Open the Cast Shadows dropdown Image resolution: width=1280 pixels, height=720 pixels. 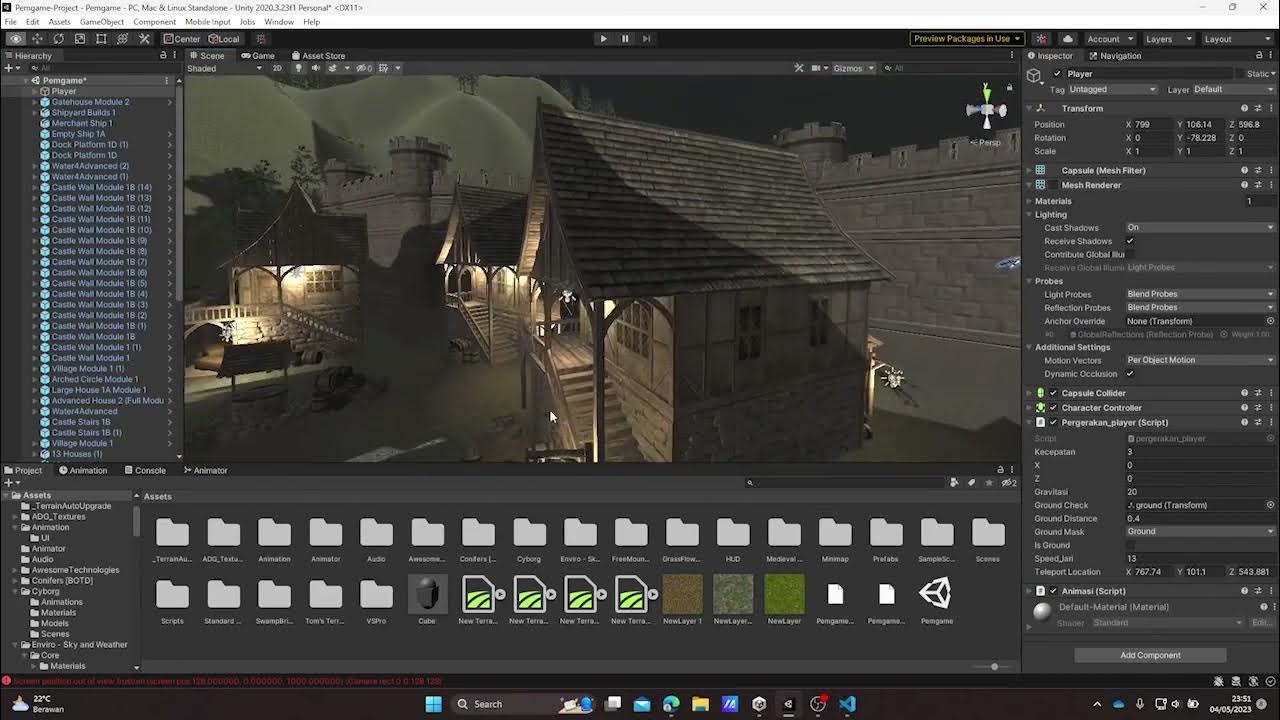tap(1200, 228)
